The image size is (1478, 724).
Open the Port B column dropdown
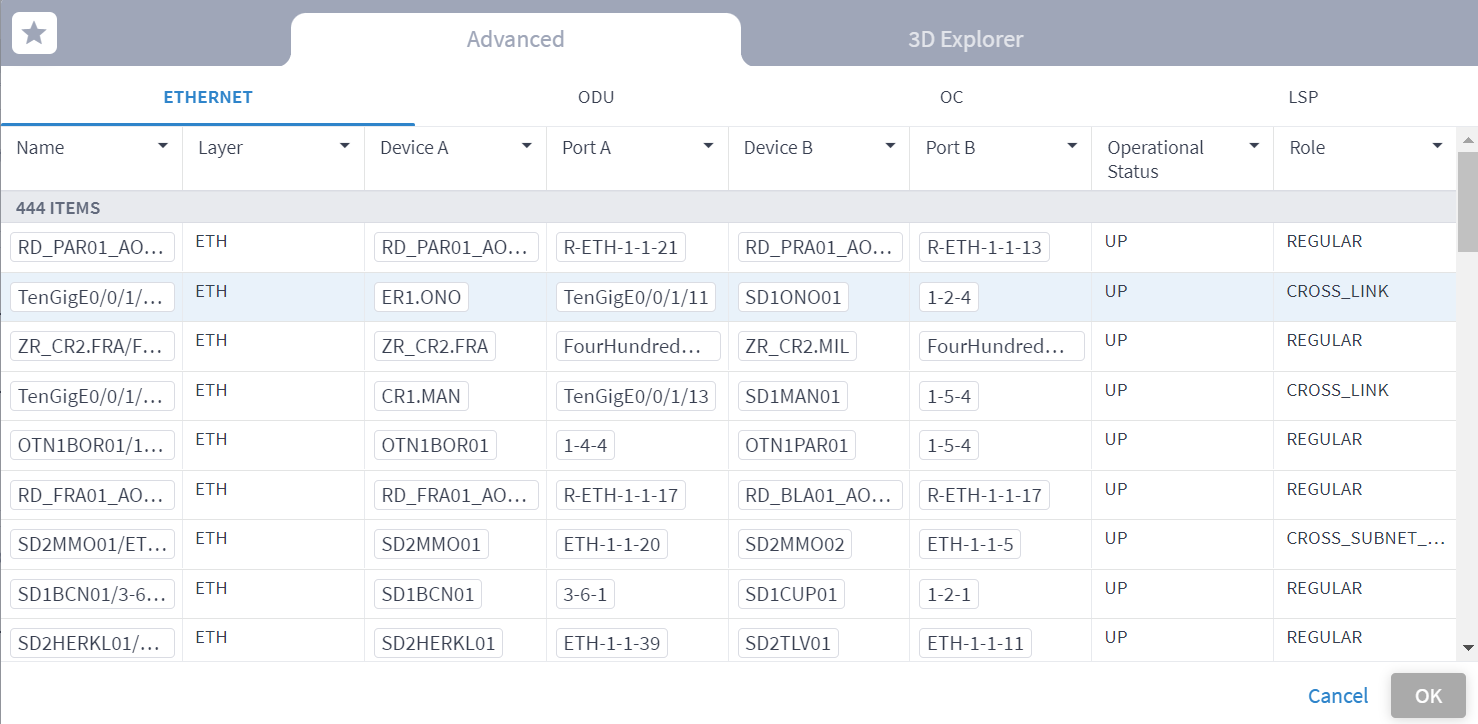coord(1072,146)
